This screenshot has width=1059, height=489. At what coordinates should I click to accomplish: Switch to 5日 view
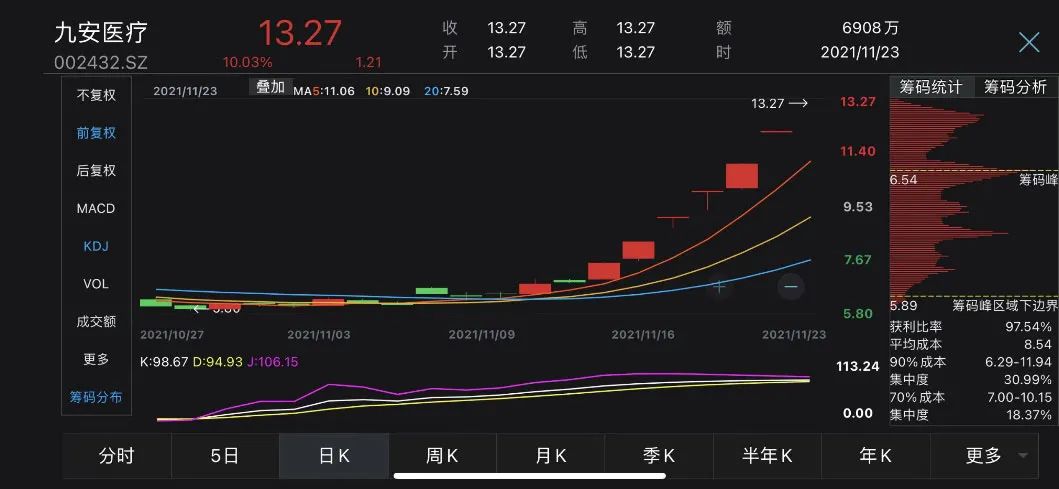click(225, 456)
